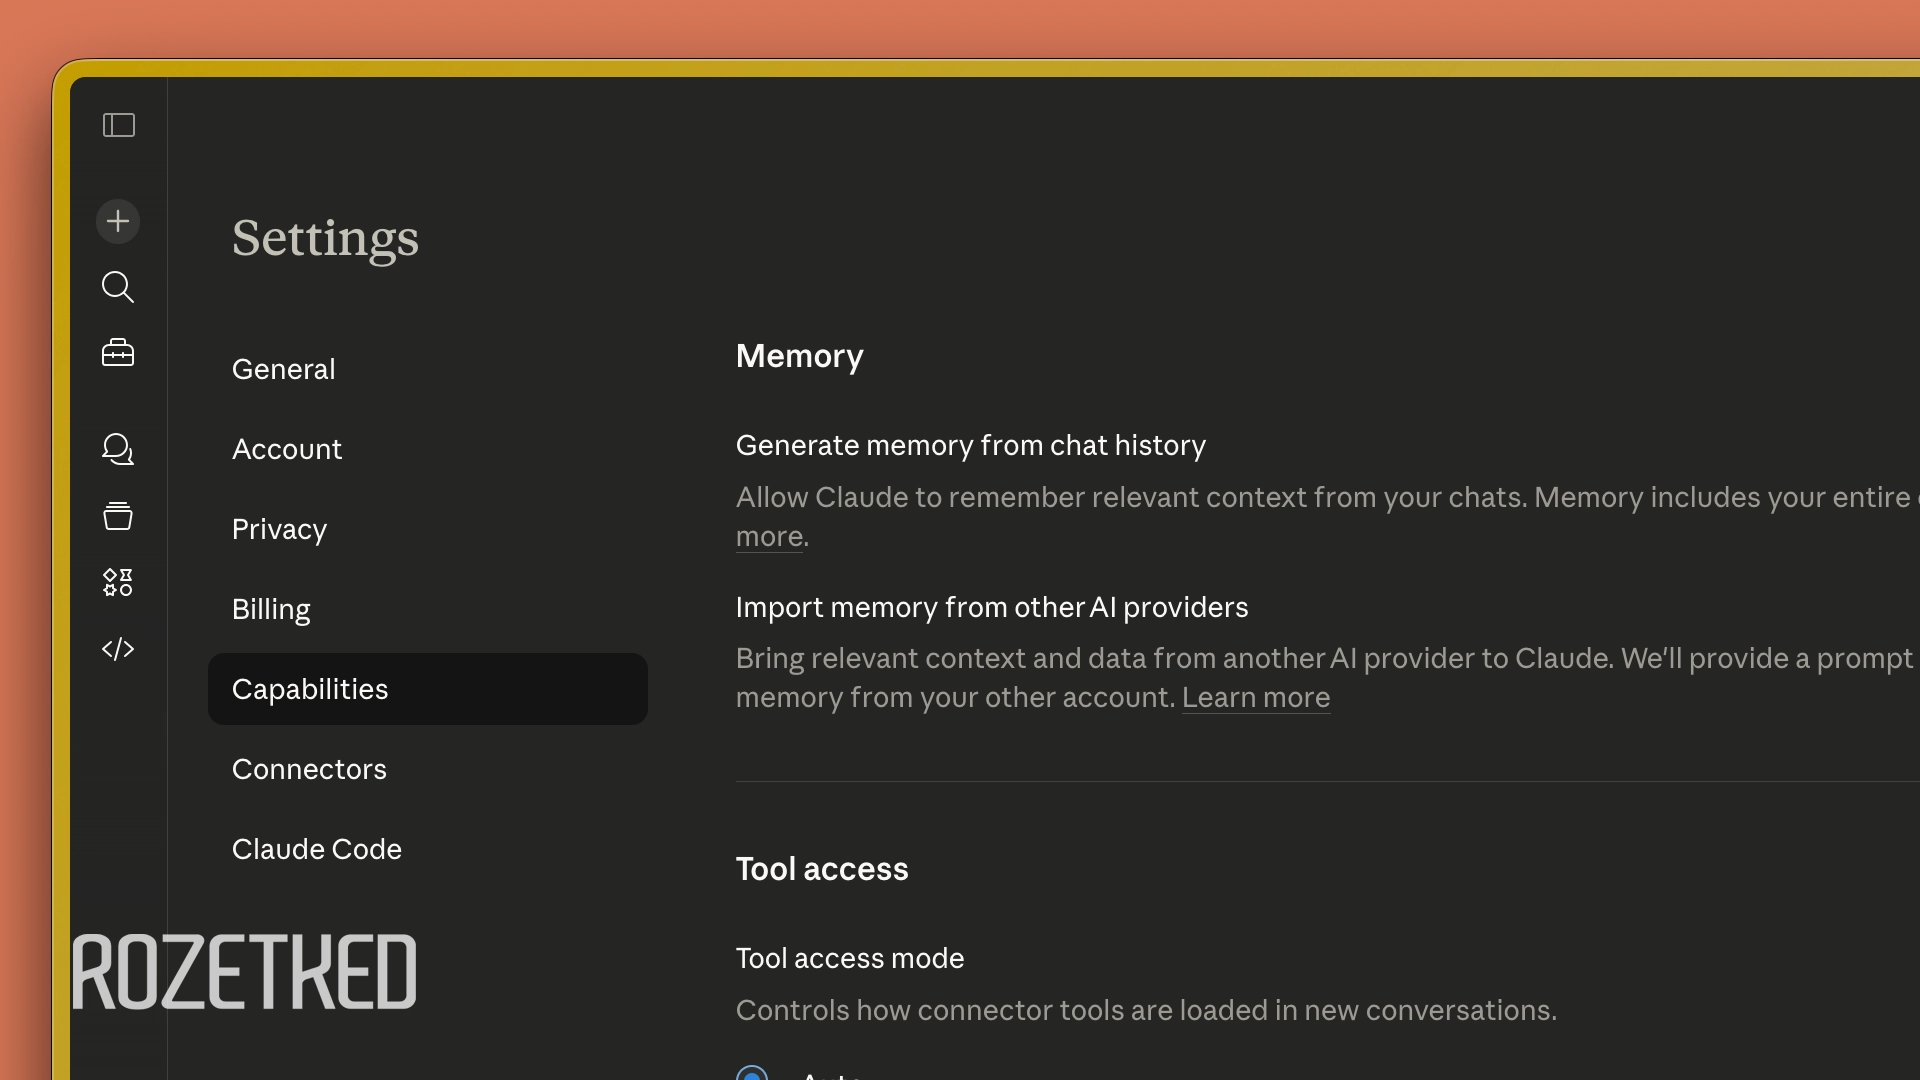Go to General settings section
Image resolution: width=1920 pixels, height=1080 pixels.
[x=284, y=369]
